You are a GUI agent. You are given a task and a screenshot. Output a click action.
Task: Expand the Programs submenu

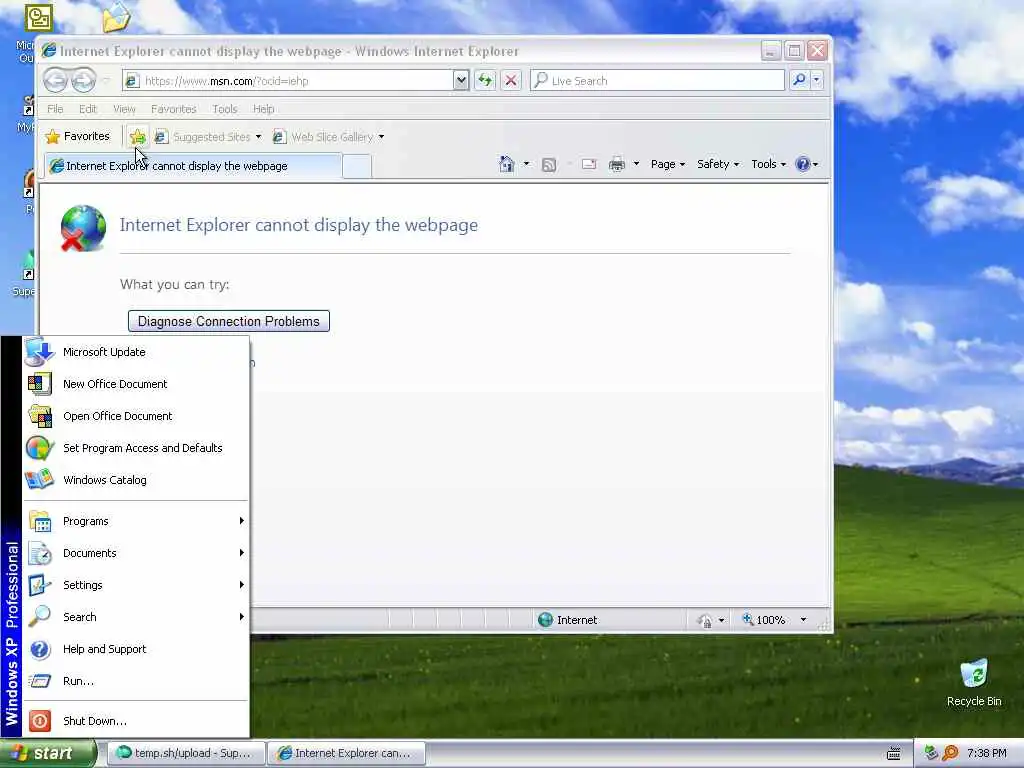click(x=136, y=521)
